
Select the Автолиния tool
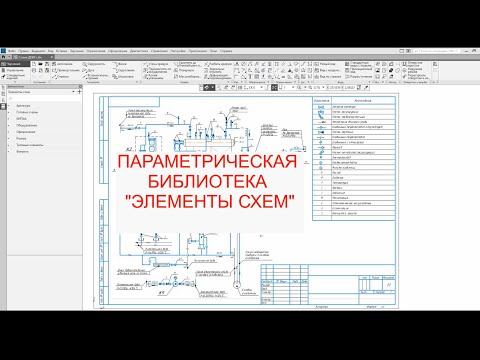63,64
